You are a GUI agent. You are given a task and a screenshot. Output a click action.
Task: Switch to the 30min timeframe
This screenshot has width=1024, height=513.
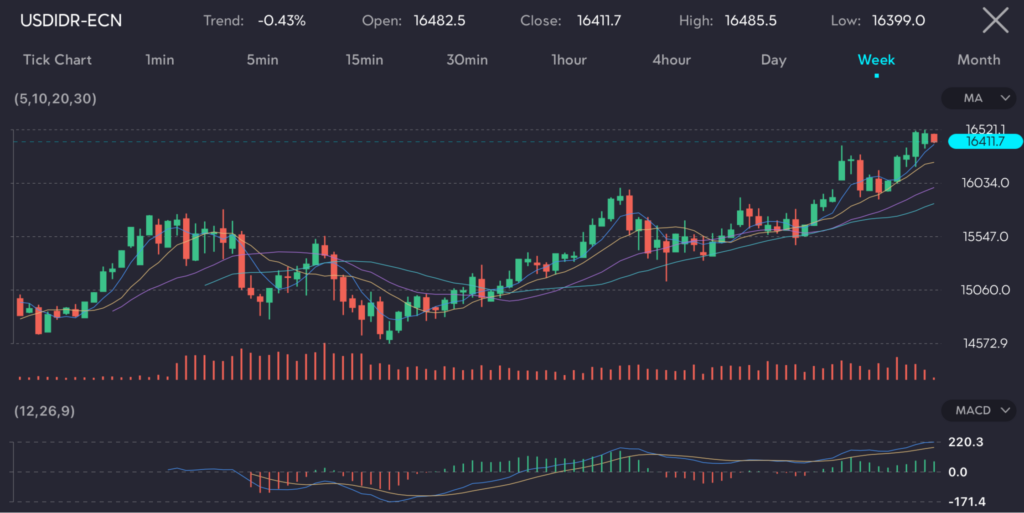tap(467, 60)
